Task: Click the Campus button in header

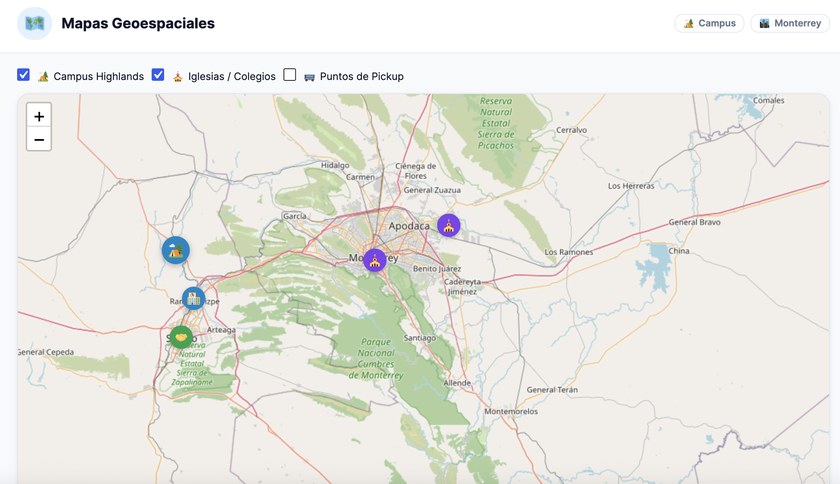Action: point(709,23)
